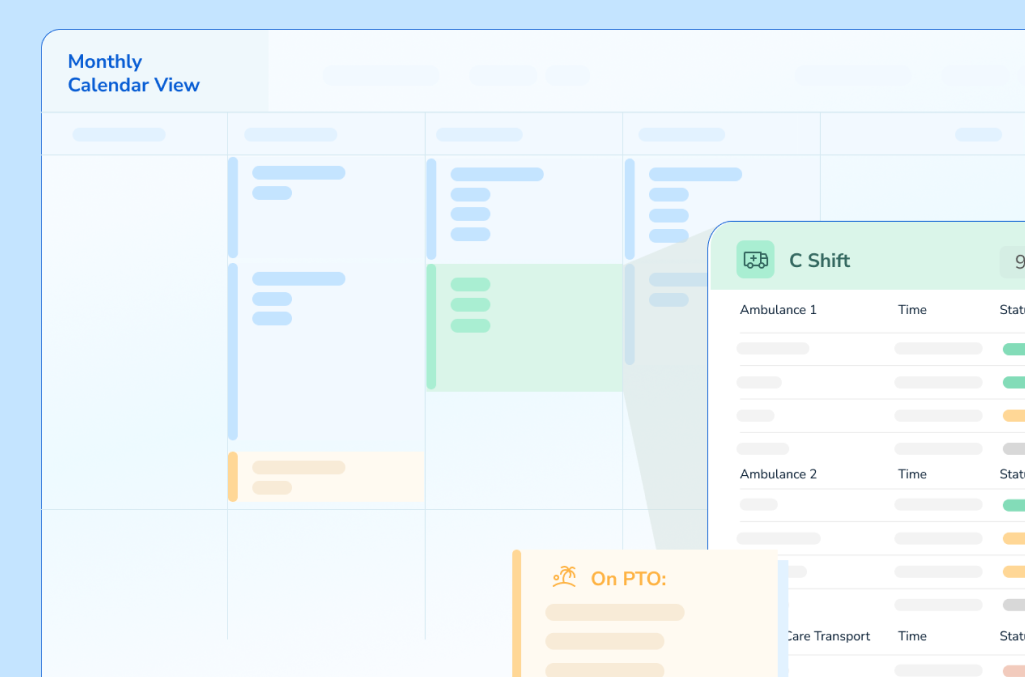Click the Care Transport section label

[829, 636]
